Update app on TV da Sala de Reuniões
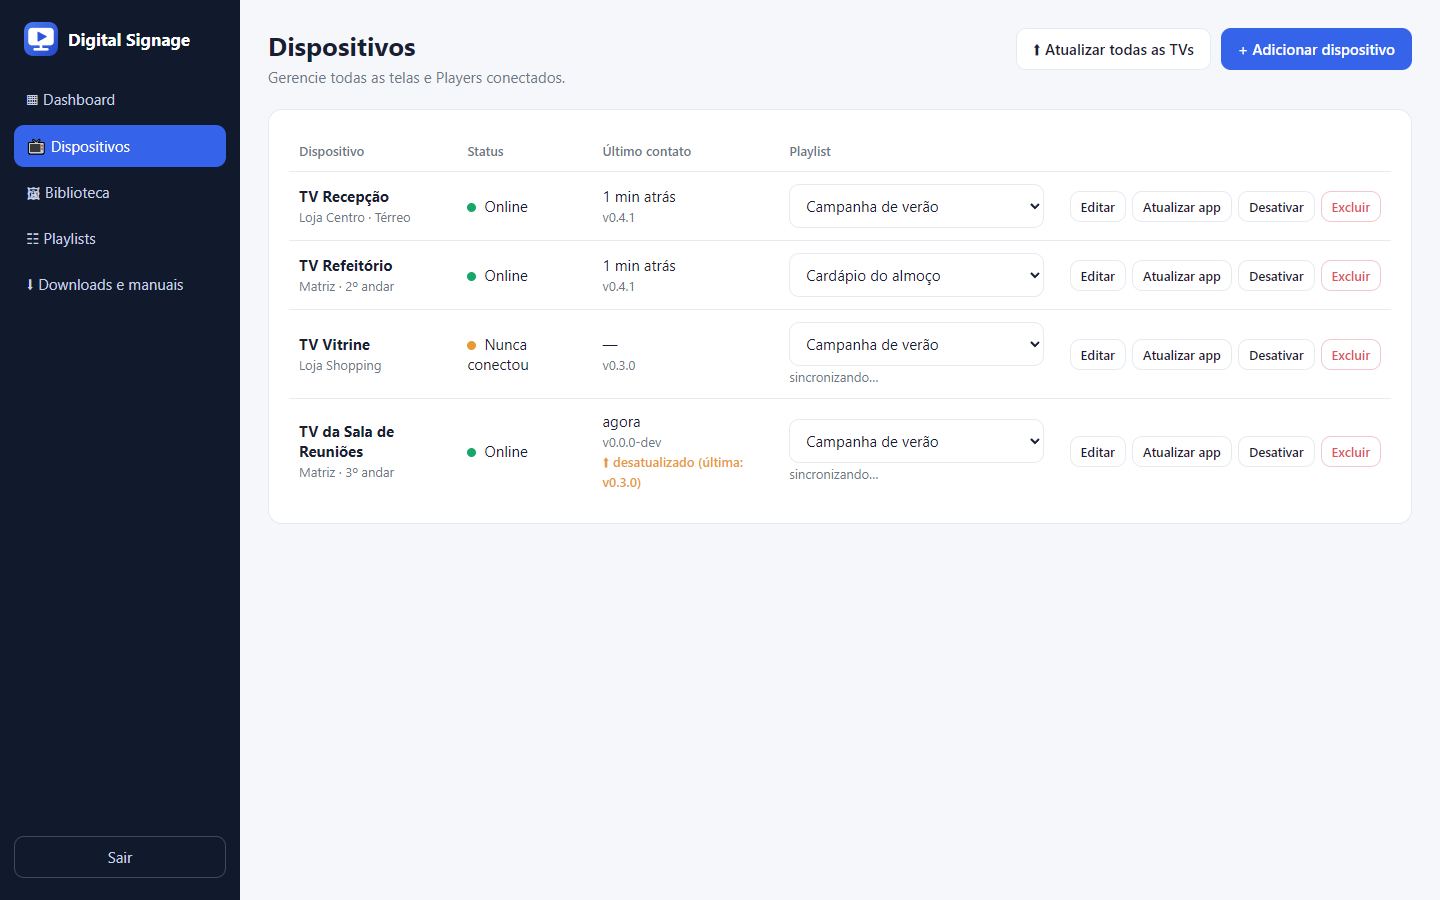Viewport: 1440px width, 900px height. pyautogui.click(x=1182, y=452)
